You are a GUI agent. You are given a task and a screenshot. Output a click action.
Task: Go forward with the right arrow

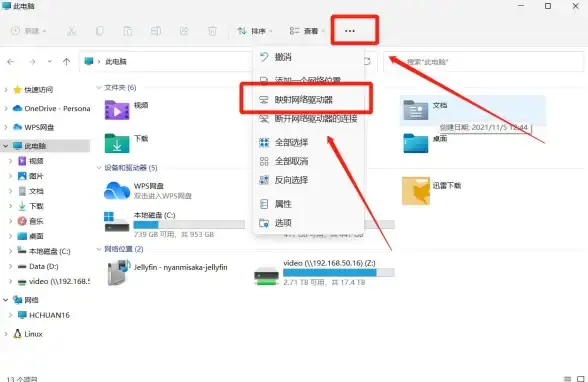(x=32, y=61)
